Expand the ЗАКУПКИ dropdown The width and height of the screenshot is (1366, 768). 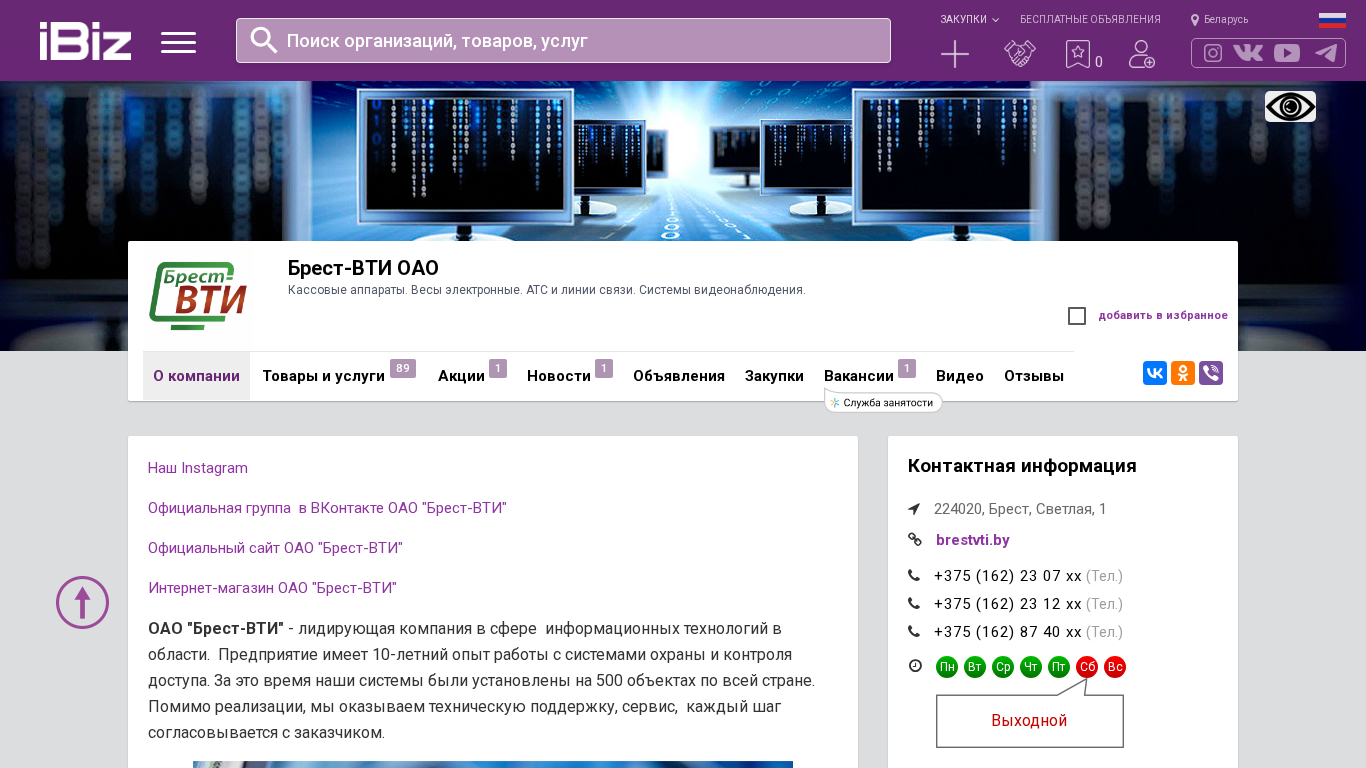(x=969, y=19)
